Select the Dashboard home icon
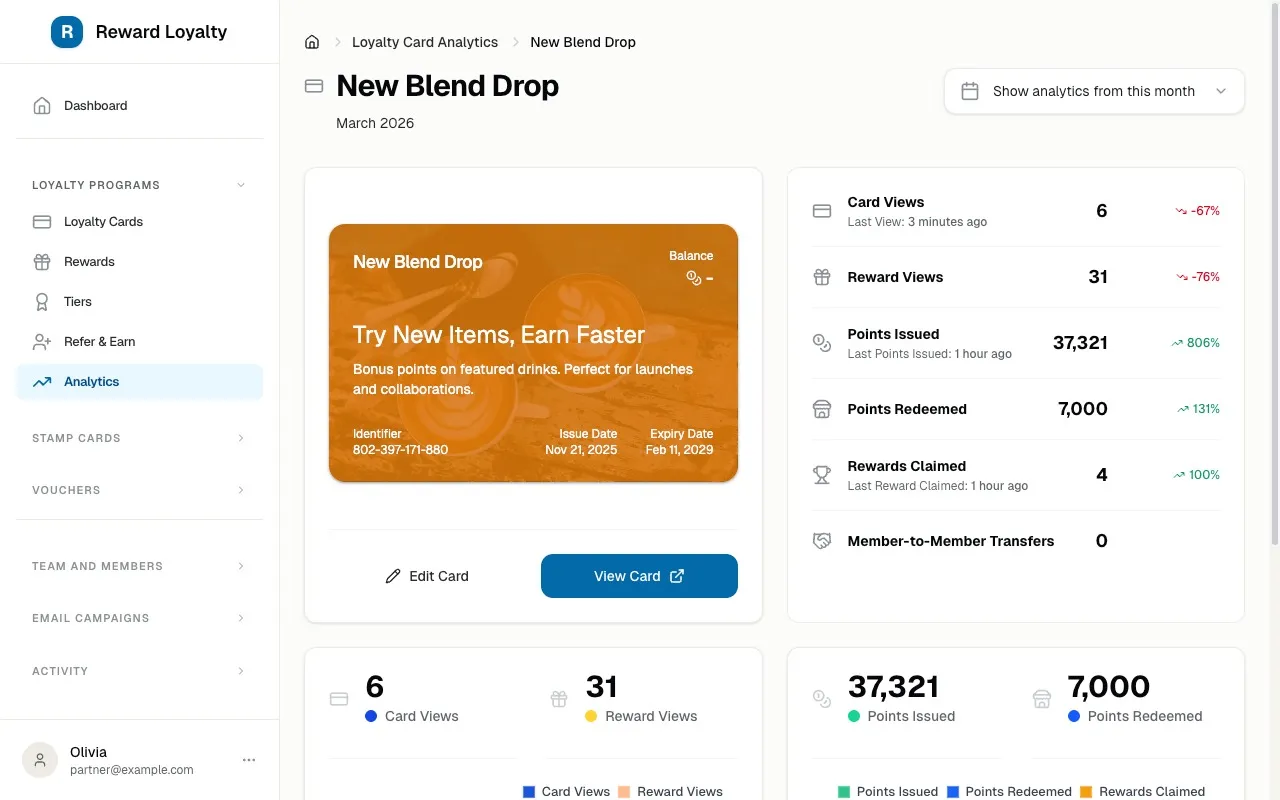The width and height of the screenshot is (1280, 800). [43, 105]
